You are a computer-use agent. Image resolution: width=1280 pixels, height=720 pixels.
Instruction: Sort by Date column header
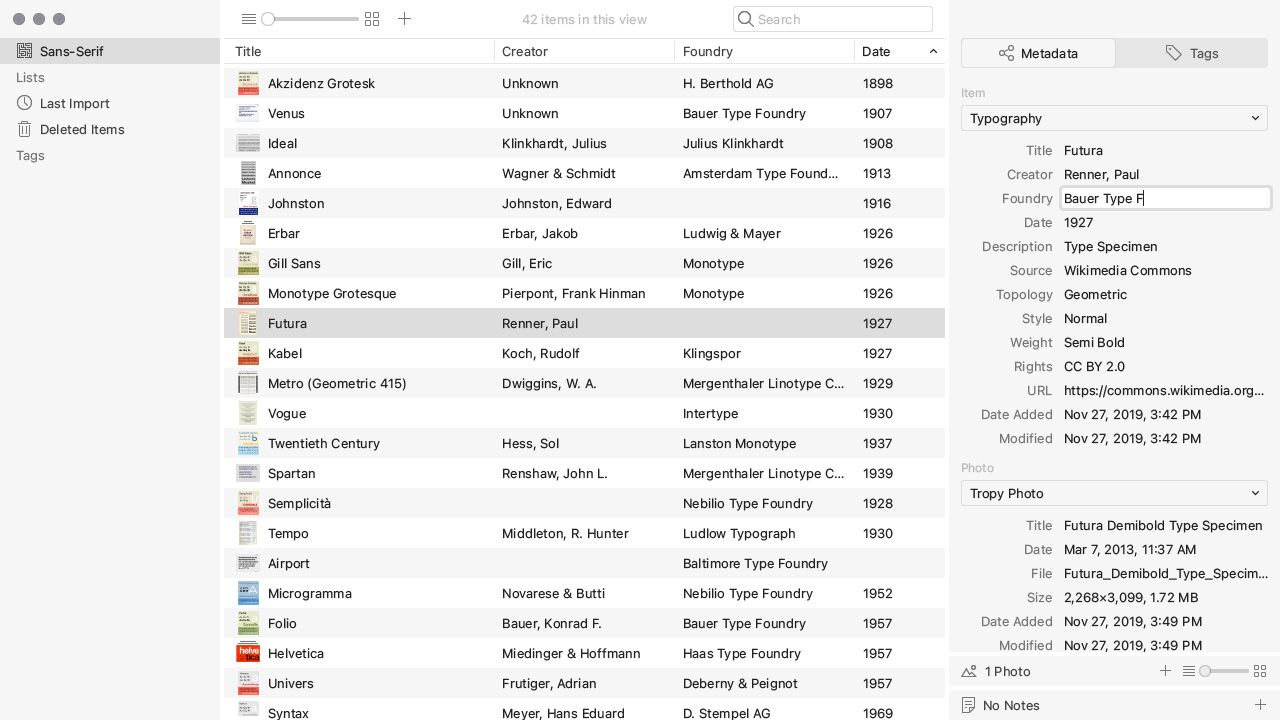pos(900,51)
